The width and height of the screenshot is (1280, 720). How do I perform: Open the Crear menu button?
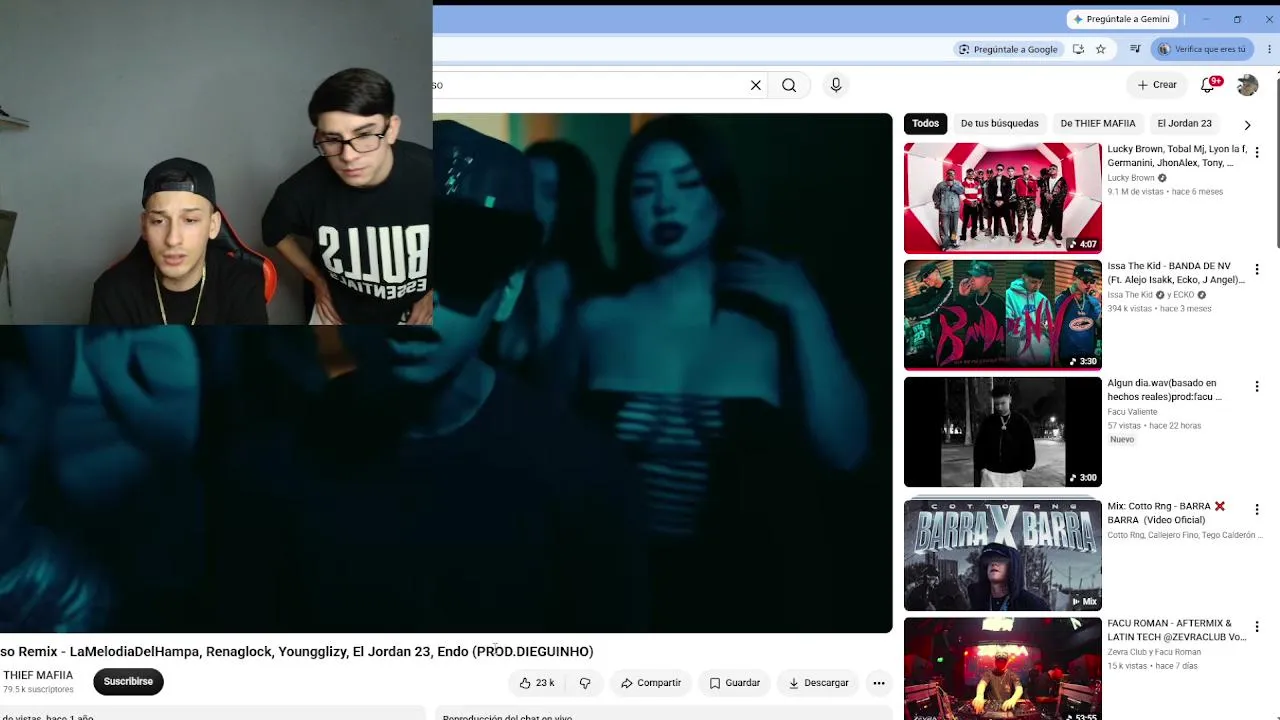tap(1157, 85)
